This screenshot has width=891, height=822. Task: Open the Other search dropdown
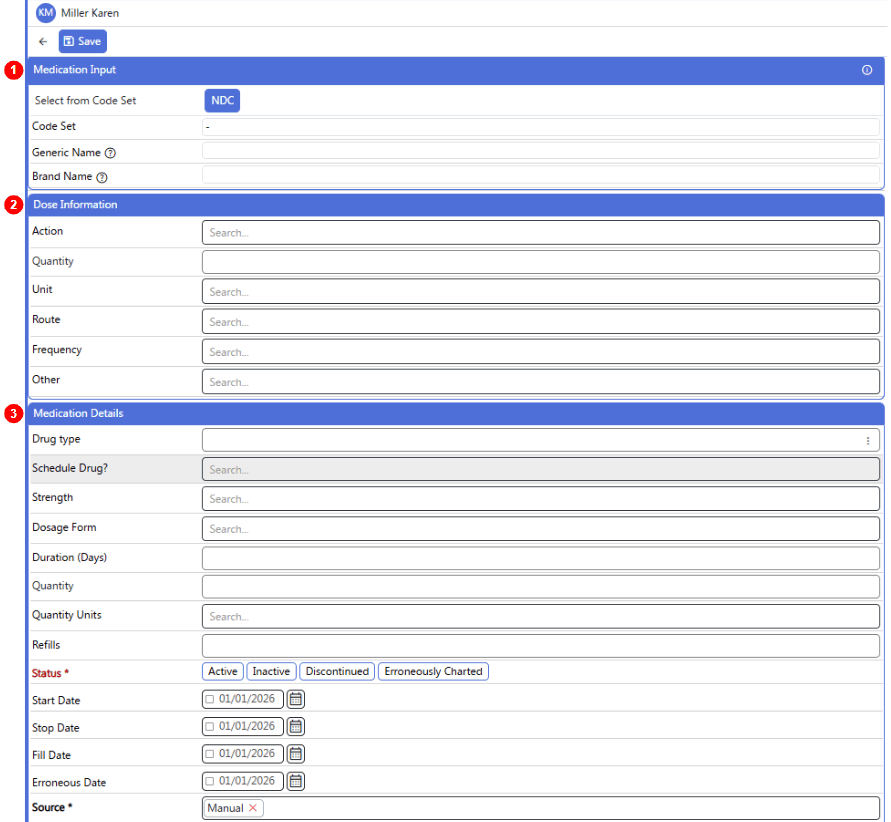(x=541, y=382)
